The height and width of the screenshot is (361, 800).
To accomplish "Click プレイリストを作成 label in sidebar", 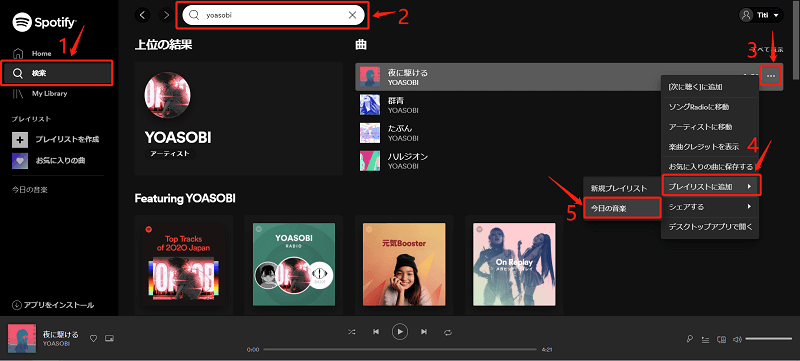I will (67, 139).
